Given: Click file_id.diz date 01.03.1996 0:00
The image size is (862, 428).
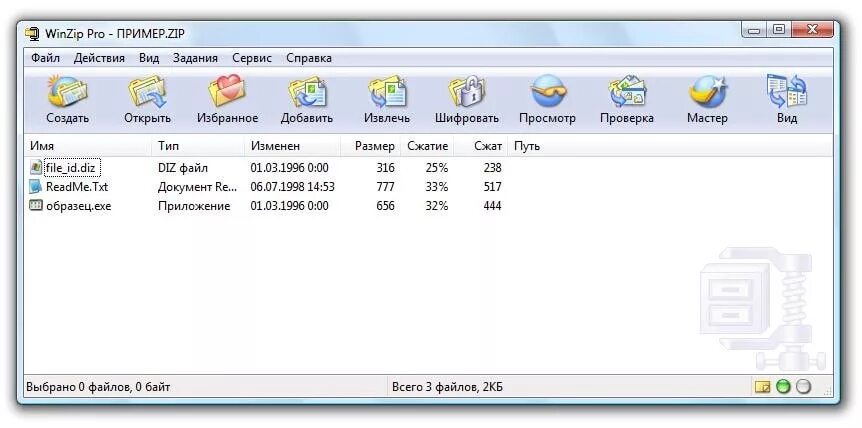Looking at the screenshot, I should [x=289, y=168].
